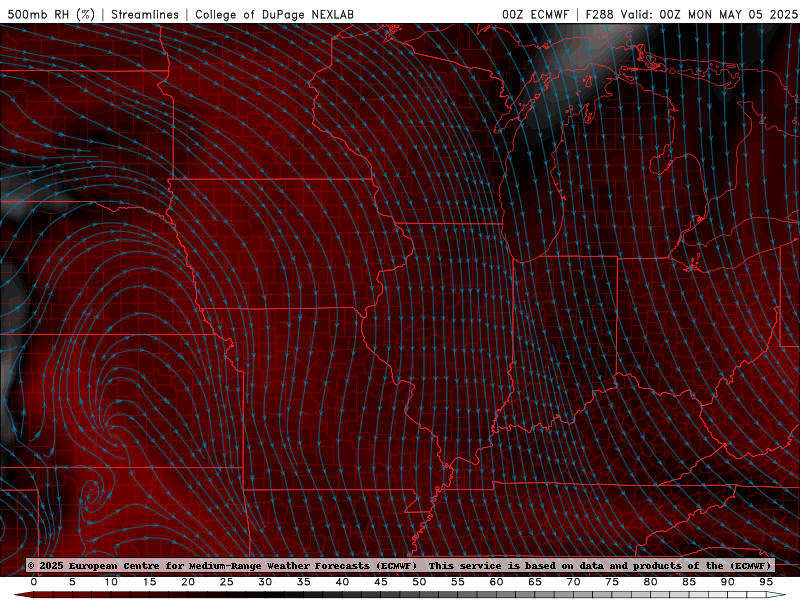Click the '95' value on the colorbar scale
The height and width of the screenshot is (600, 800).
tap(766, 582)
